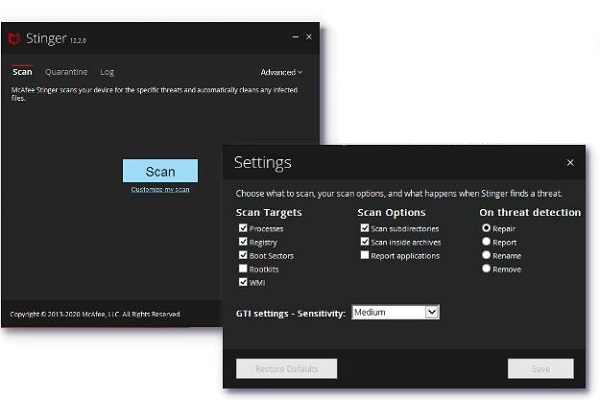Choose Remove on threat detection

[486, 269]
